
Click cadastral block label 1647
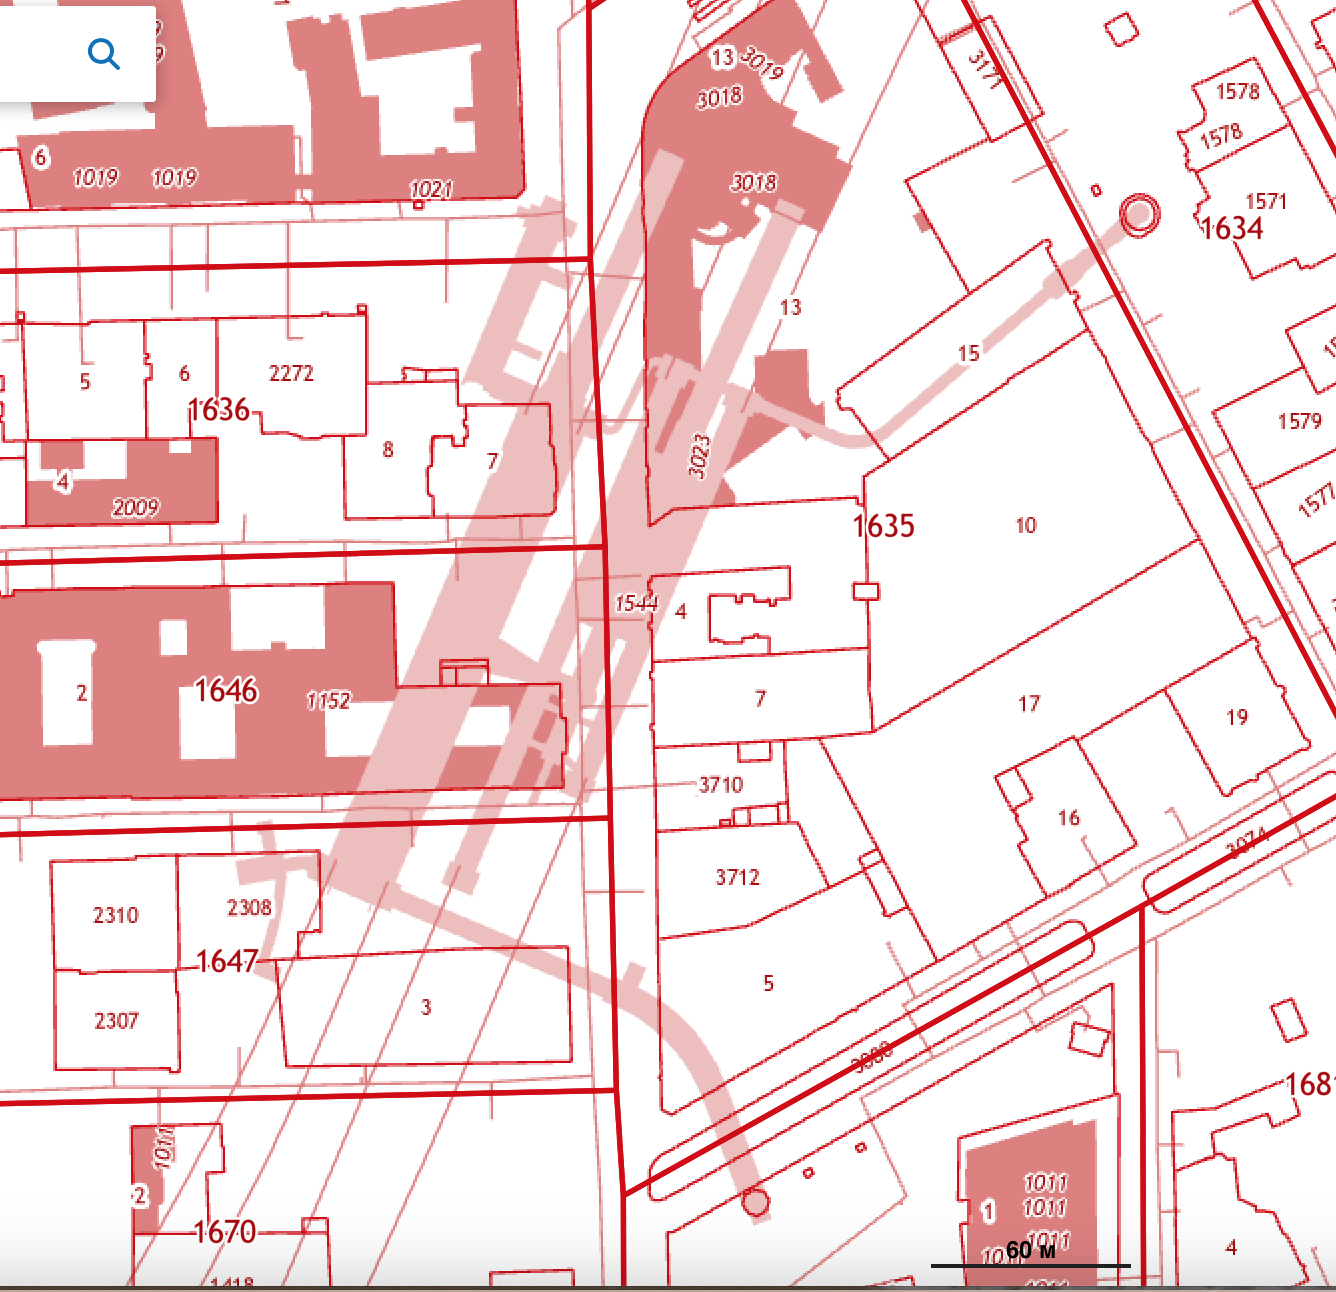tap(228, 961)
